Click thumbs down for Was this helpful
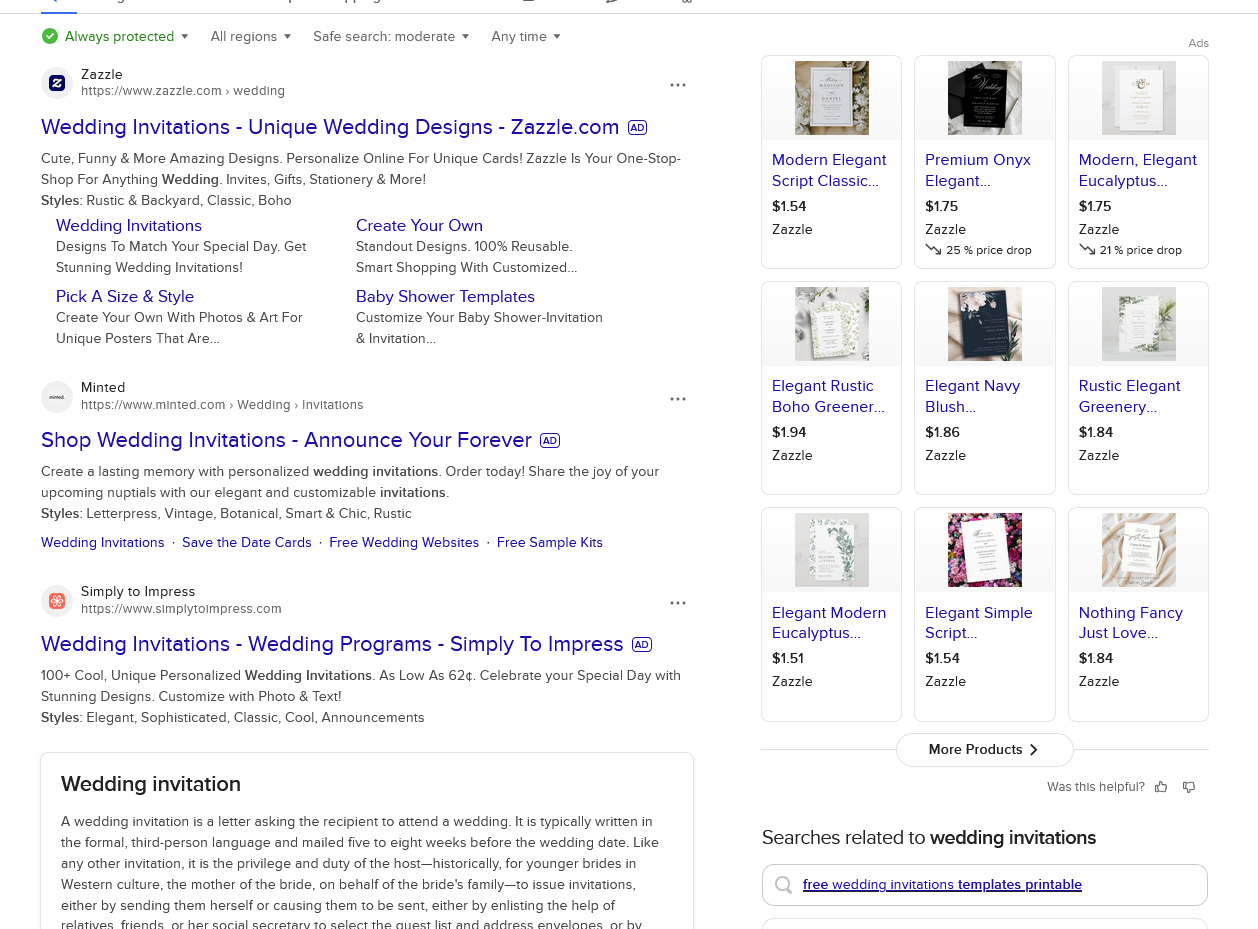This screenshot has width=1258, height=929. pyautogui.click(x=1189, y=787)
